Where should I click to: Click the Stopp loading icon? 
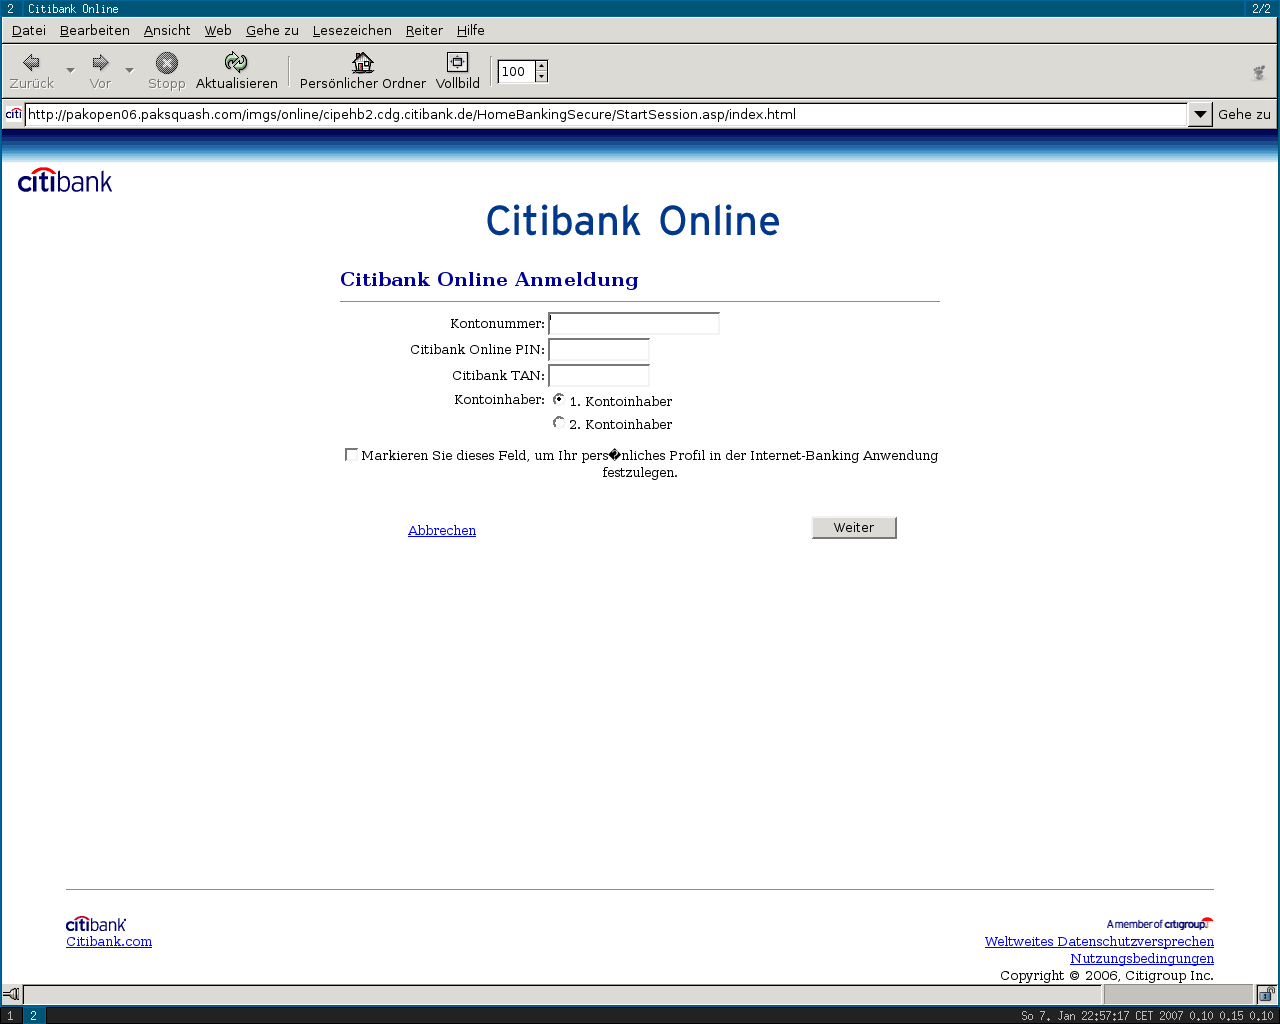(x=167, y=63)
